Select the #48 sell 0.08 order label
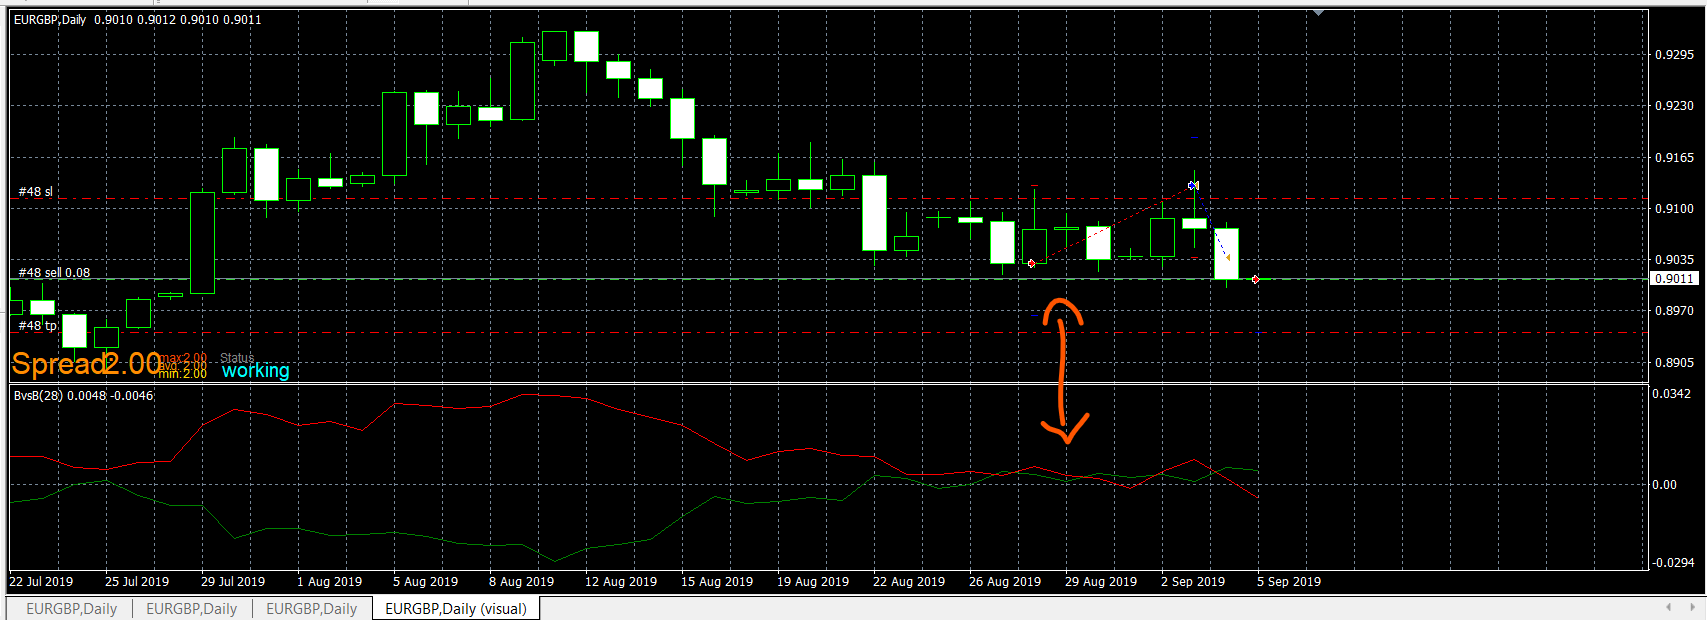Screen dimensions: 1707x620 click(54, 272)
